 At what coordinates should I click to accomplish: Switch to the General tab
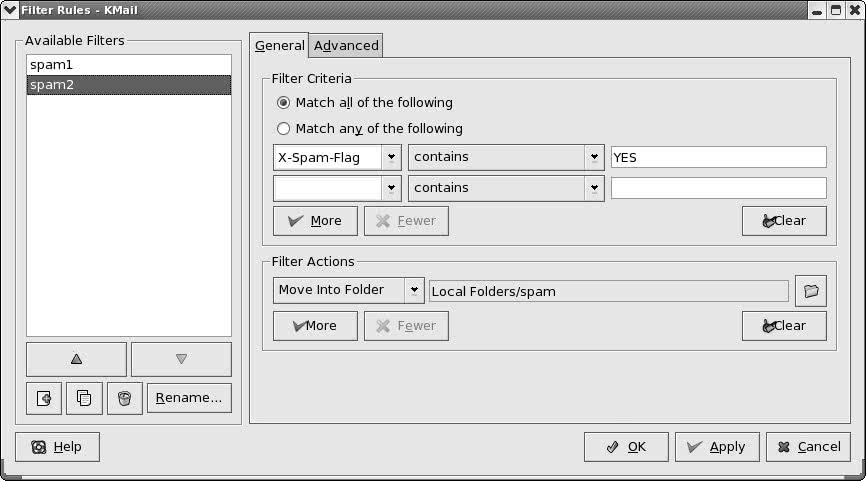click(x=279, y=46)
